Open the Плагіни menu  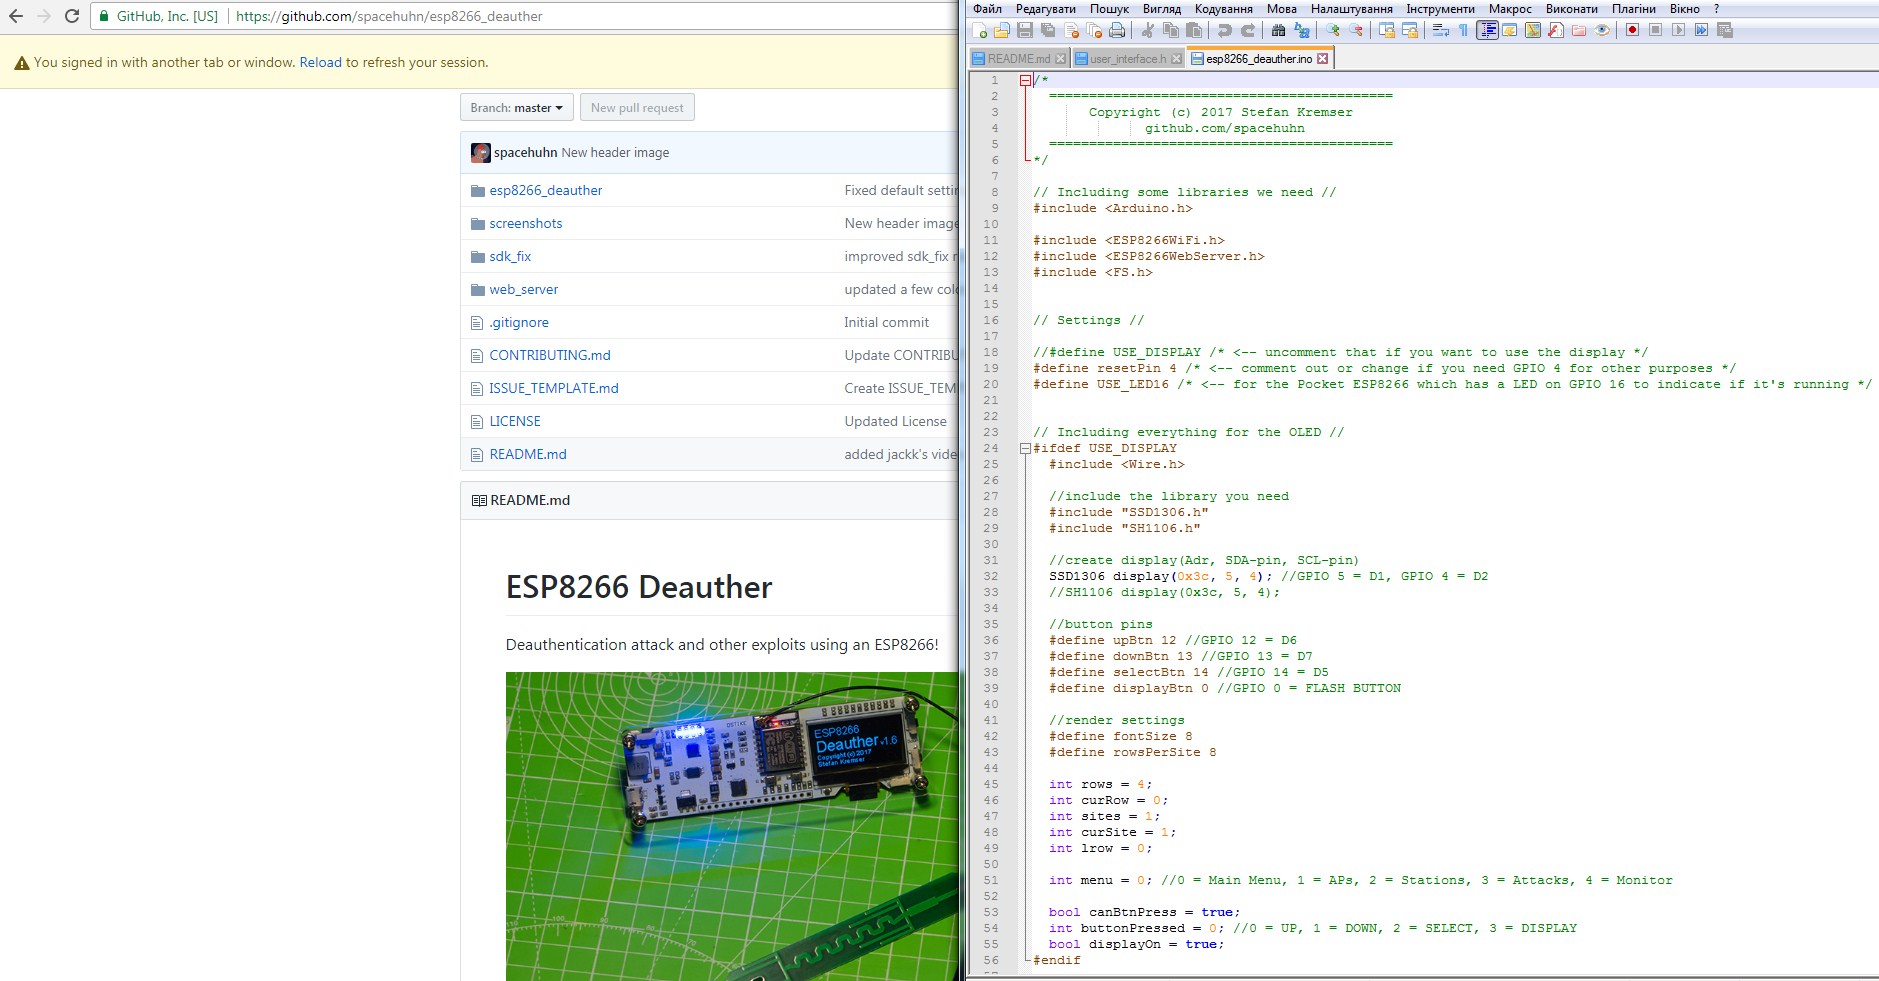1633,9
